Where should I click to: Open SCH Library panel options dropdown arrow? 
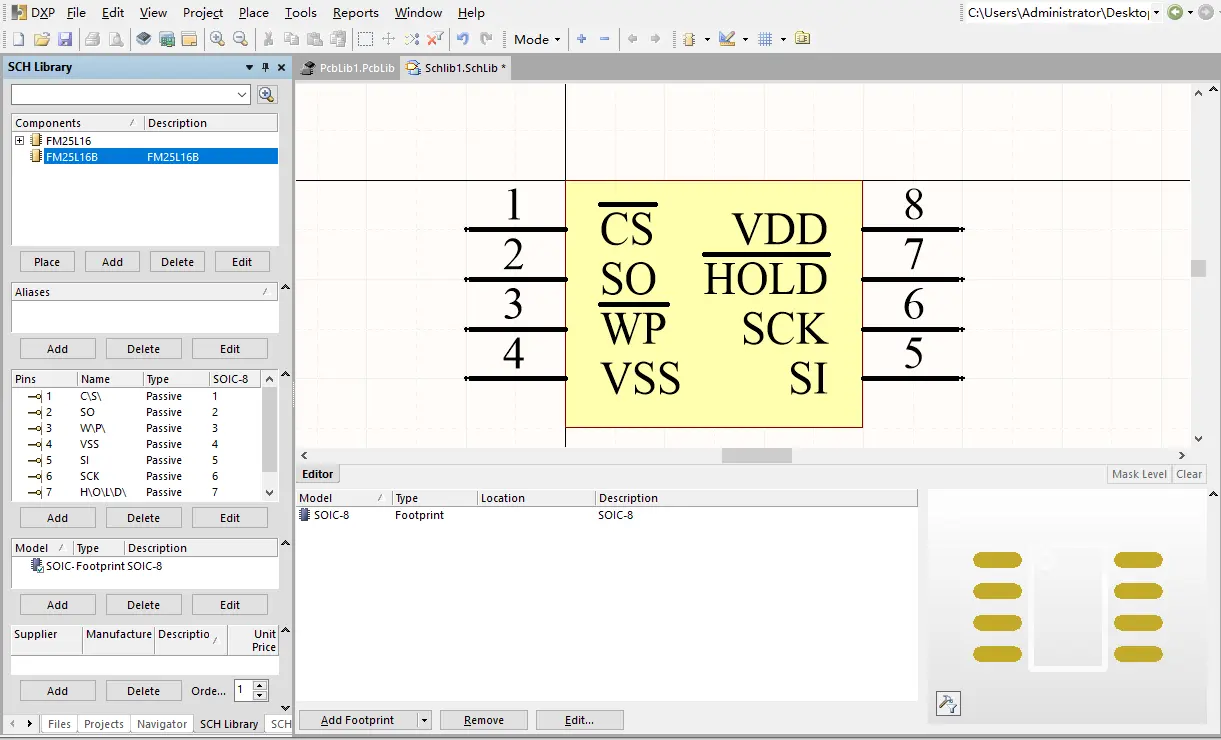tap(249, 67)
